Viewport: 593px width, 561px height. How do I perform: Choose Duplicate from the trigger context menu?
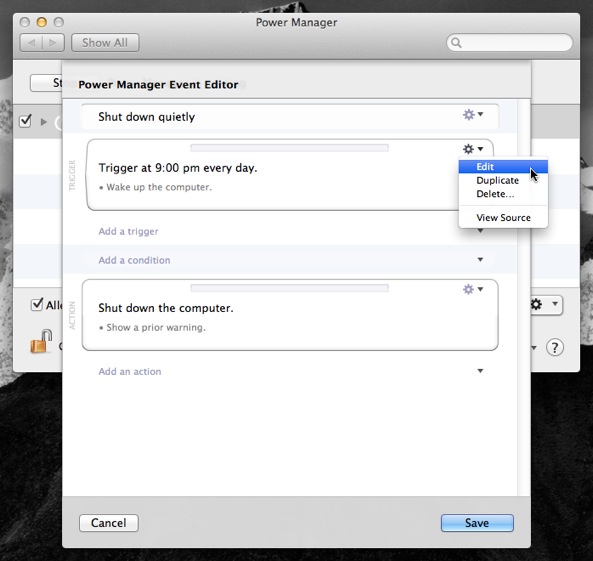click(503, 180)
